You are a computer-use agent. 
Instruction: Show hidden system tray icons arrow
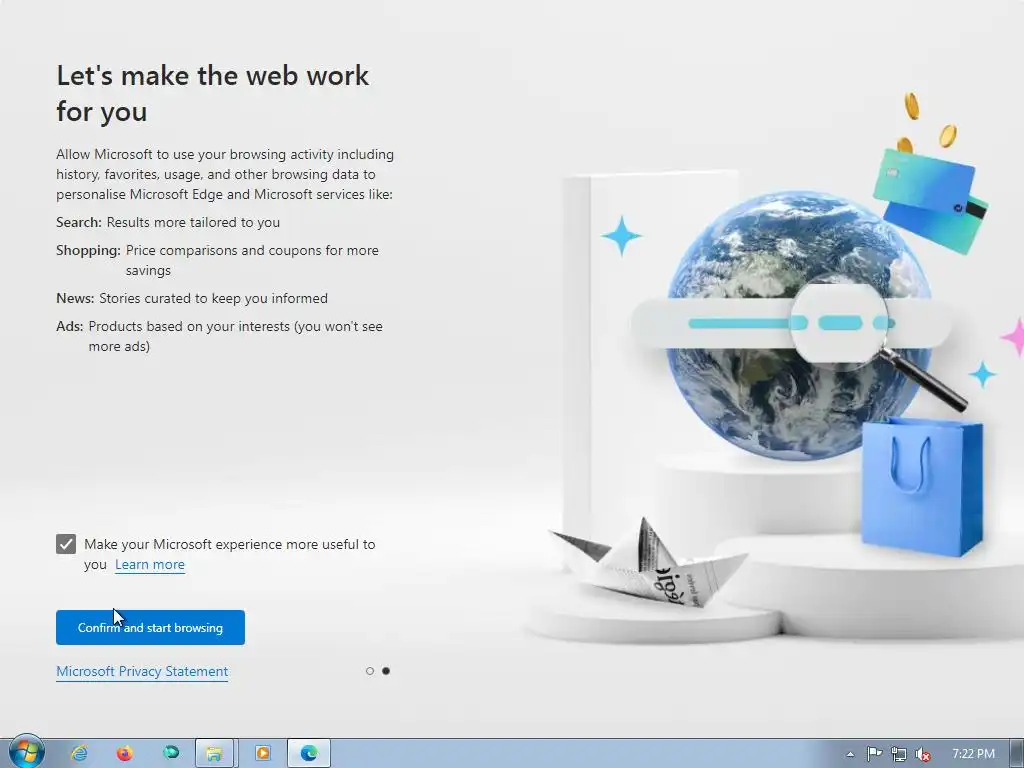click(850, 754)
